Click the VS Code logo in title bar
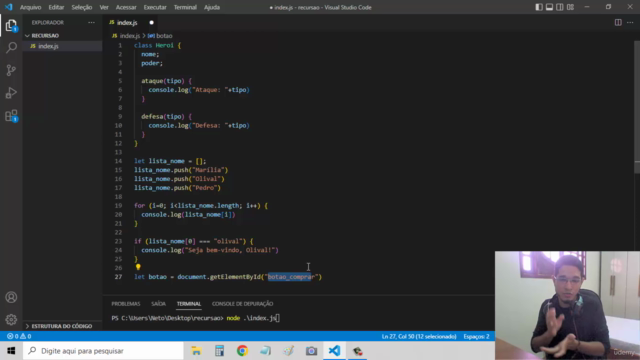This screenshot has width=640, height=360. click(9, 7)
